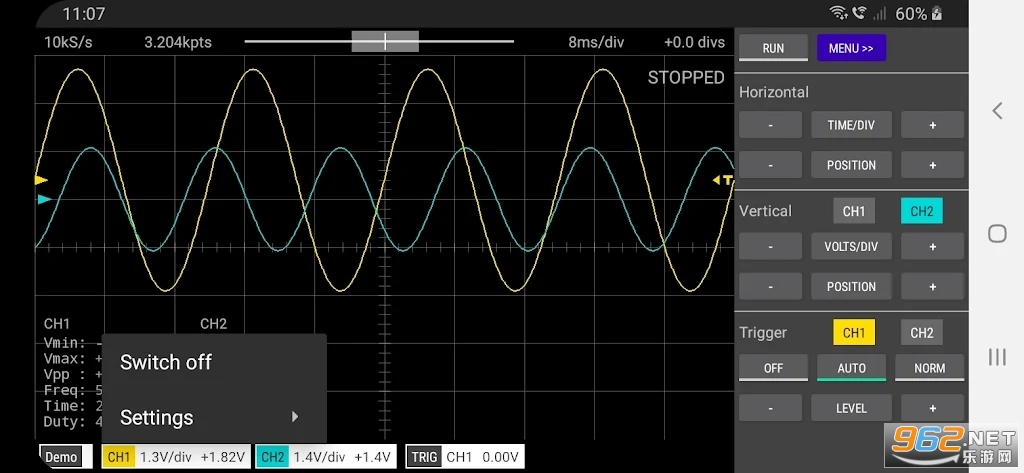Tap the cellular signal strength icon
The width and height of the screenshot is (1024, 473).
coord(880,13)
